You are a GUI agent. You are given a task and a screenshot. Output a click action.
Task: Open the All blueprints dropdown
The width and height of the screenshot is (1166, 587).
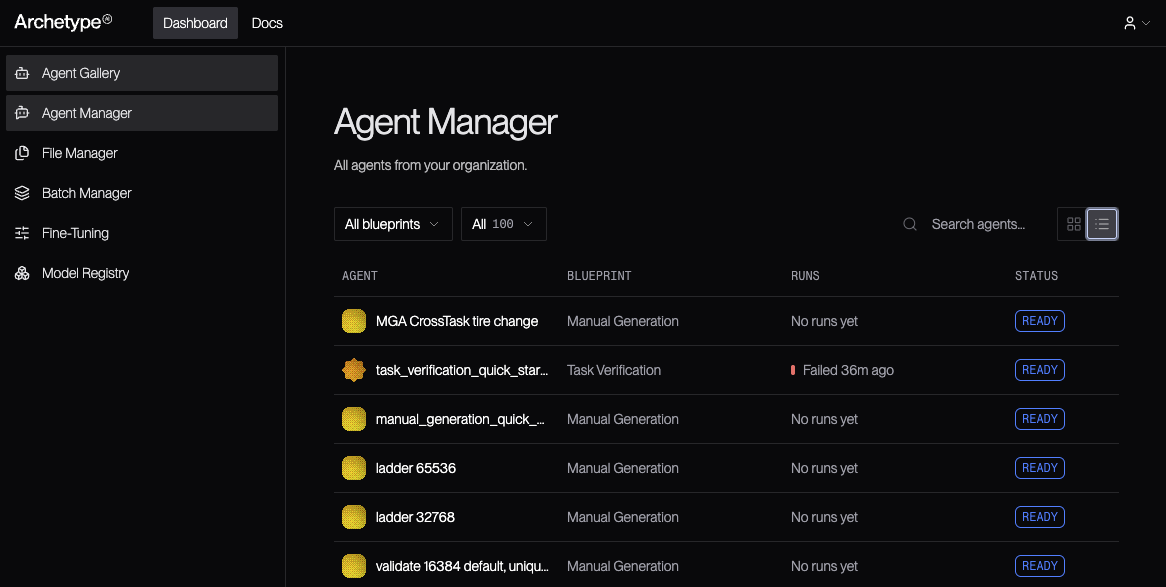(x=393, y=224)
